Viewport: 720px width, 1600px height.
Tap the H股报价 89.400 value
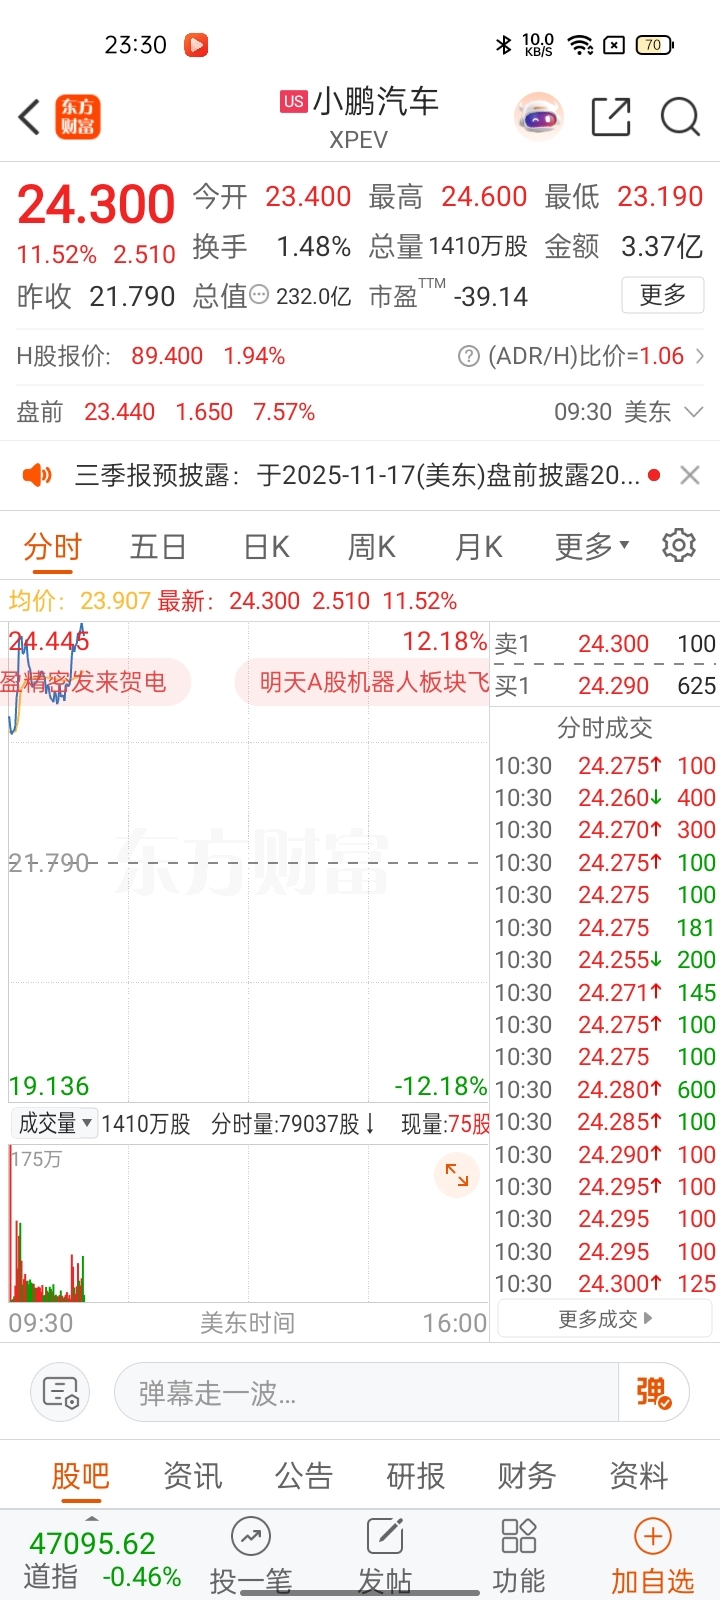pyautogui.click(x=167, y=356)
